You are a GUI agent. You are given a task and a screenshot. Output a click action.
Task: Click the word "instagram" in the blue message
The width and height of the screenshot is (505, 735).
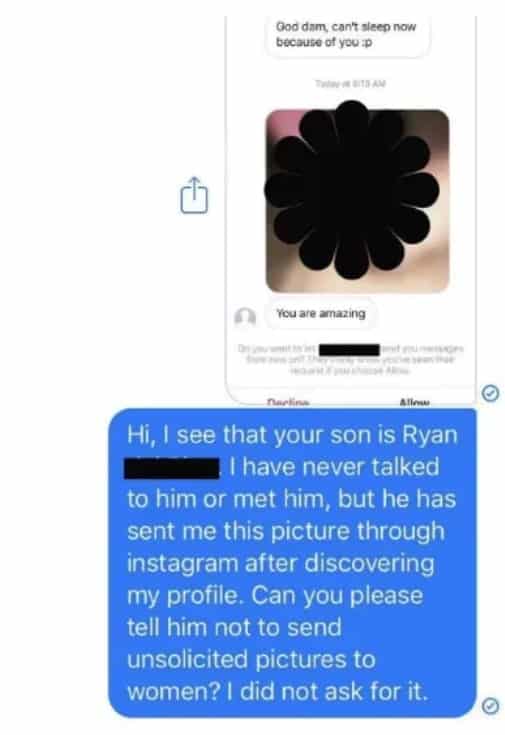click(182, 564)
